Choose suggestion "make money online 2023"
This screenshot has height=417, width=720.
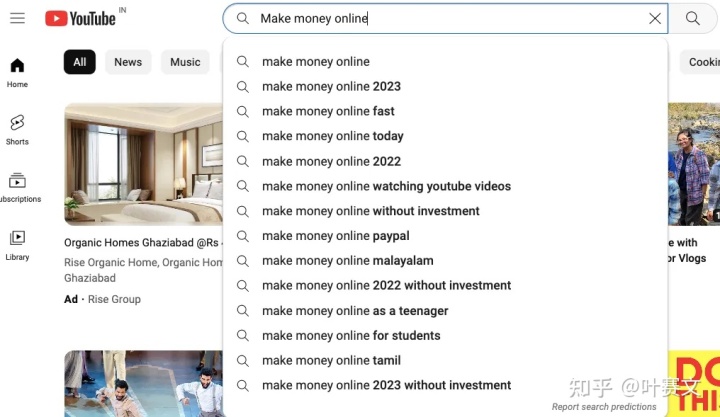331,86
